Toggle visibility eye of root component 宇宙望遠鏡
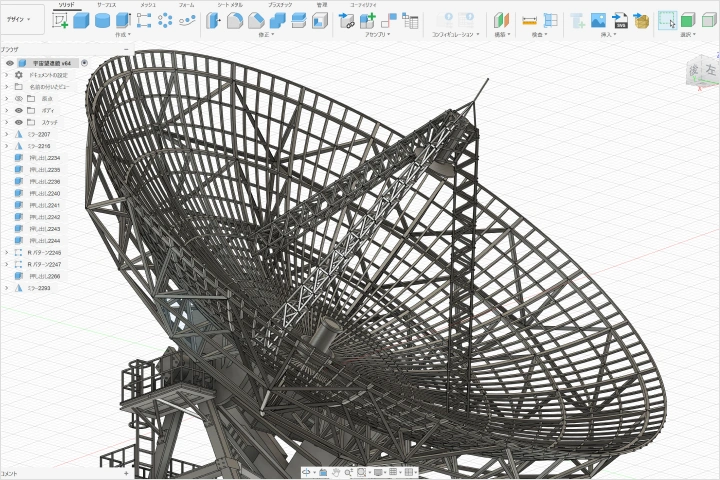This screenshot has width=720, height=480. [x=9, y=63]
